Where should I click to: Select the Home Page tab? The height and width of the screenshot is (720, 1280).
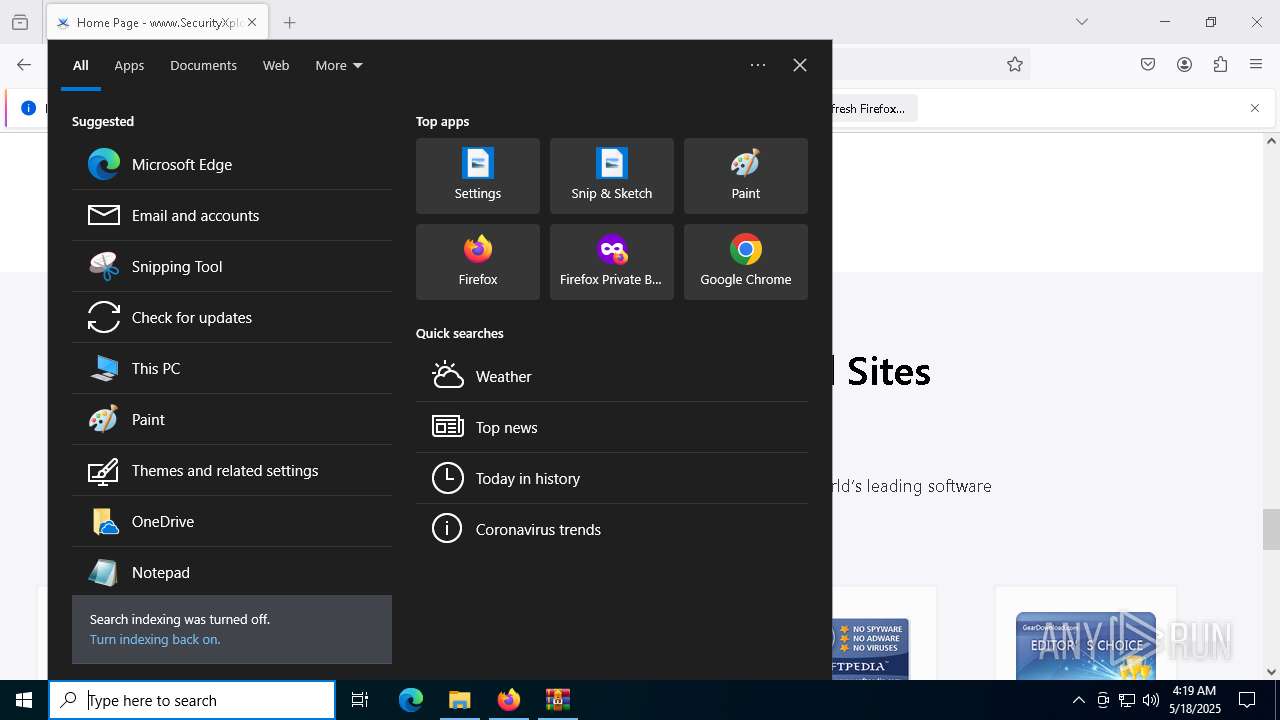(x=157, y=22)
